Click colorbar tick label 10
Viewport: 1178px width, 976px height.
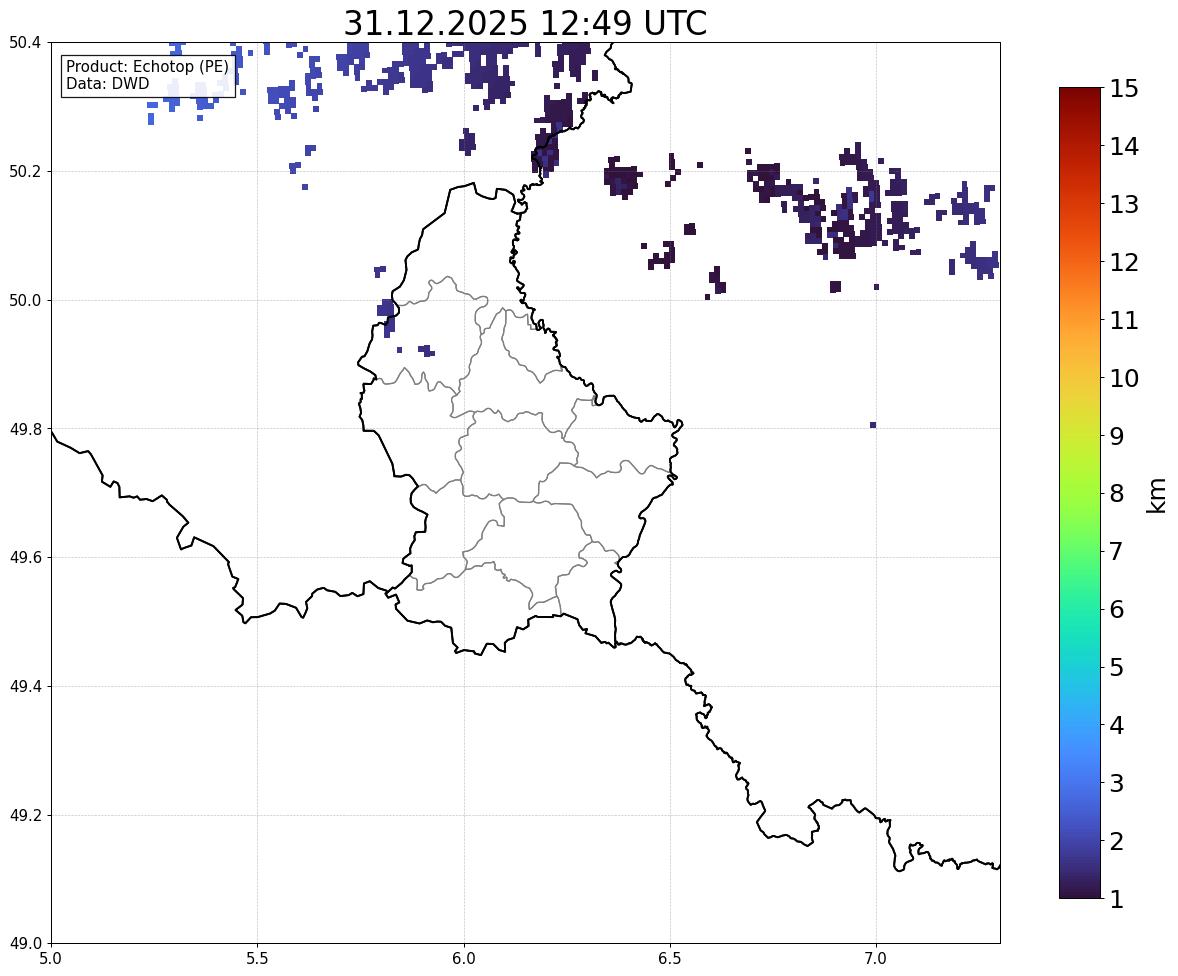point(1124,378)
